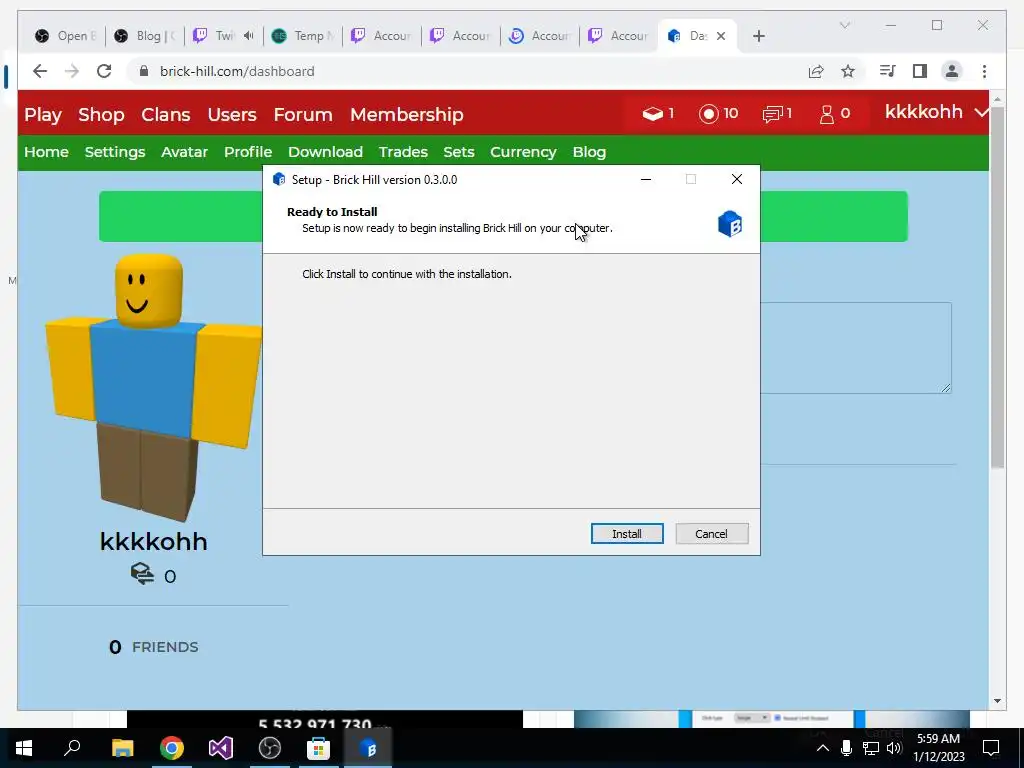Open Microsoft Store from taskbar
Screen dimensions: 1024x768
coord(319,748)
